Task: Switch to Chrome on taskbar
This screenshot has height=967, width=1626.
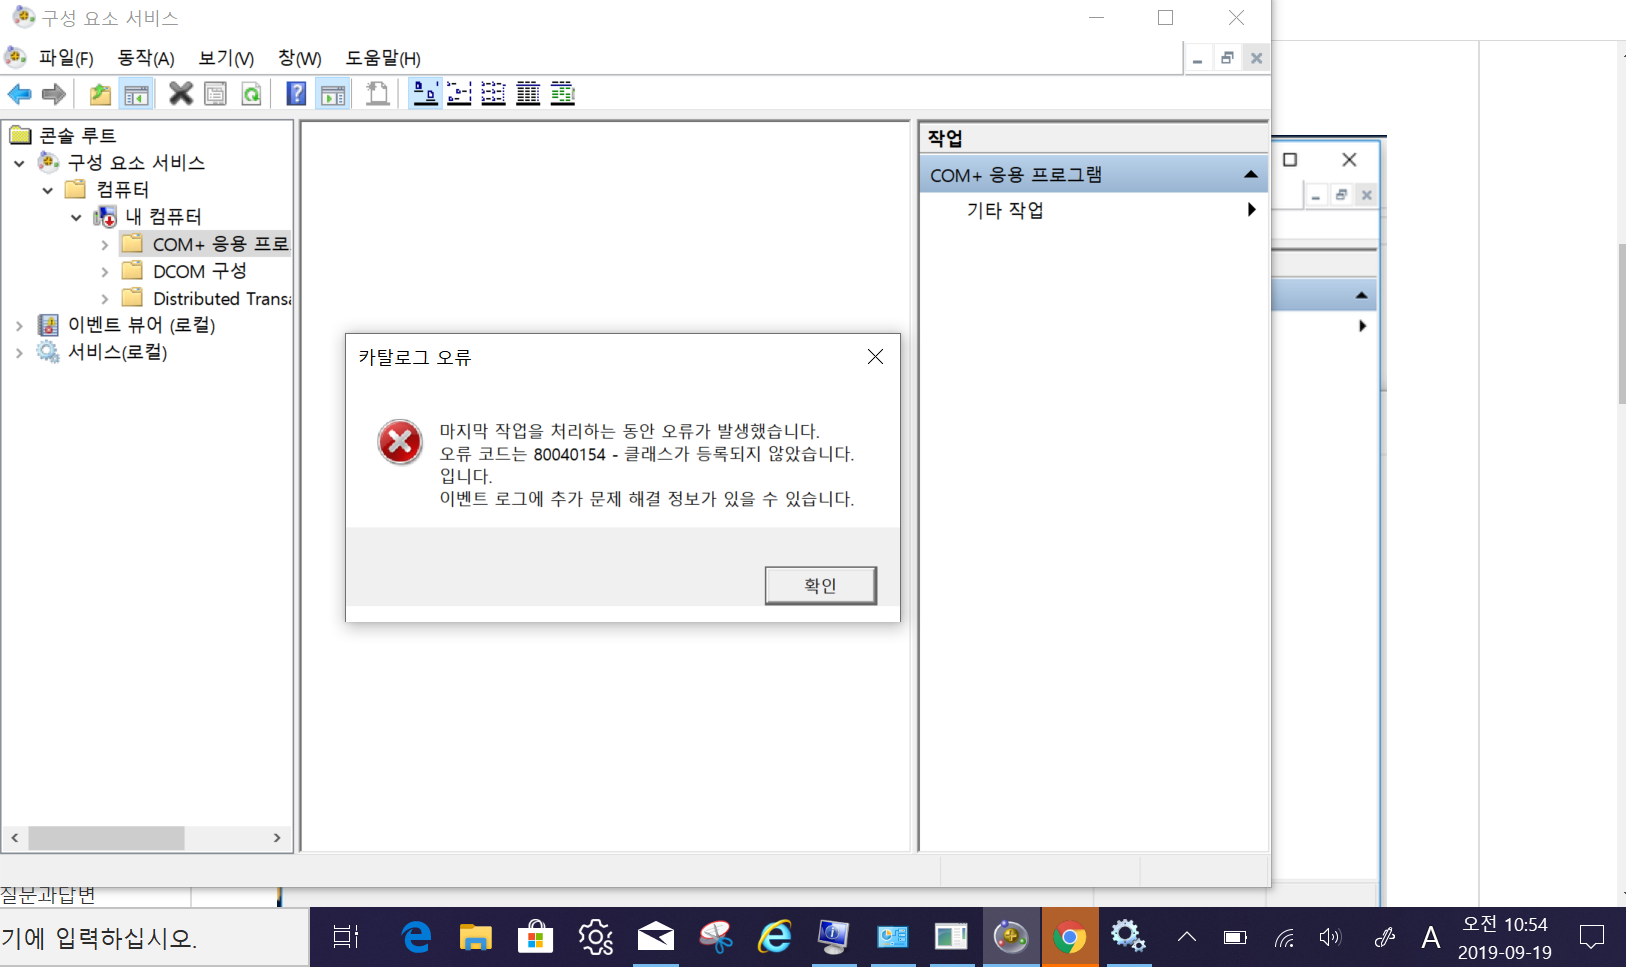Action: (1070, 937)
